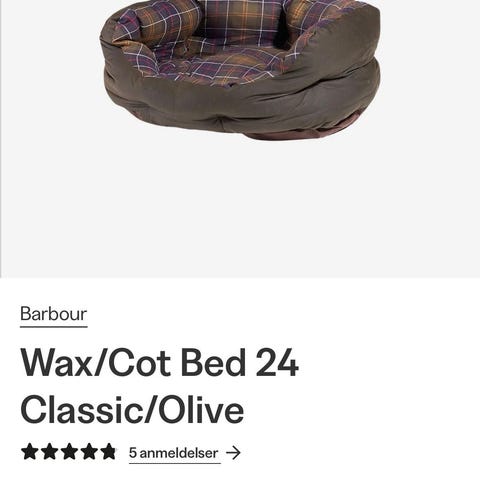Click the fourth rating star
The width and height of the screenshot is (480, 480).
click(x=88, y=452)
